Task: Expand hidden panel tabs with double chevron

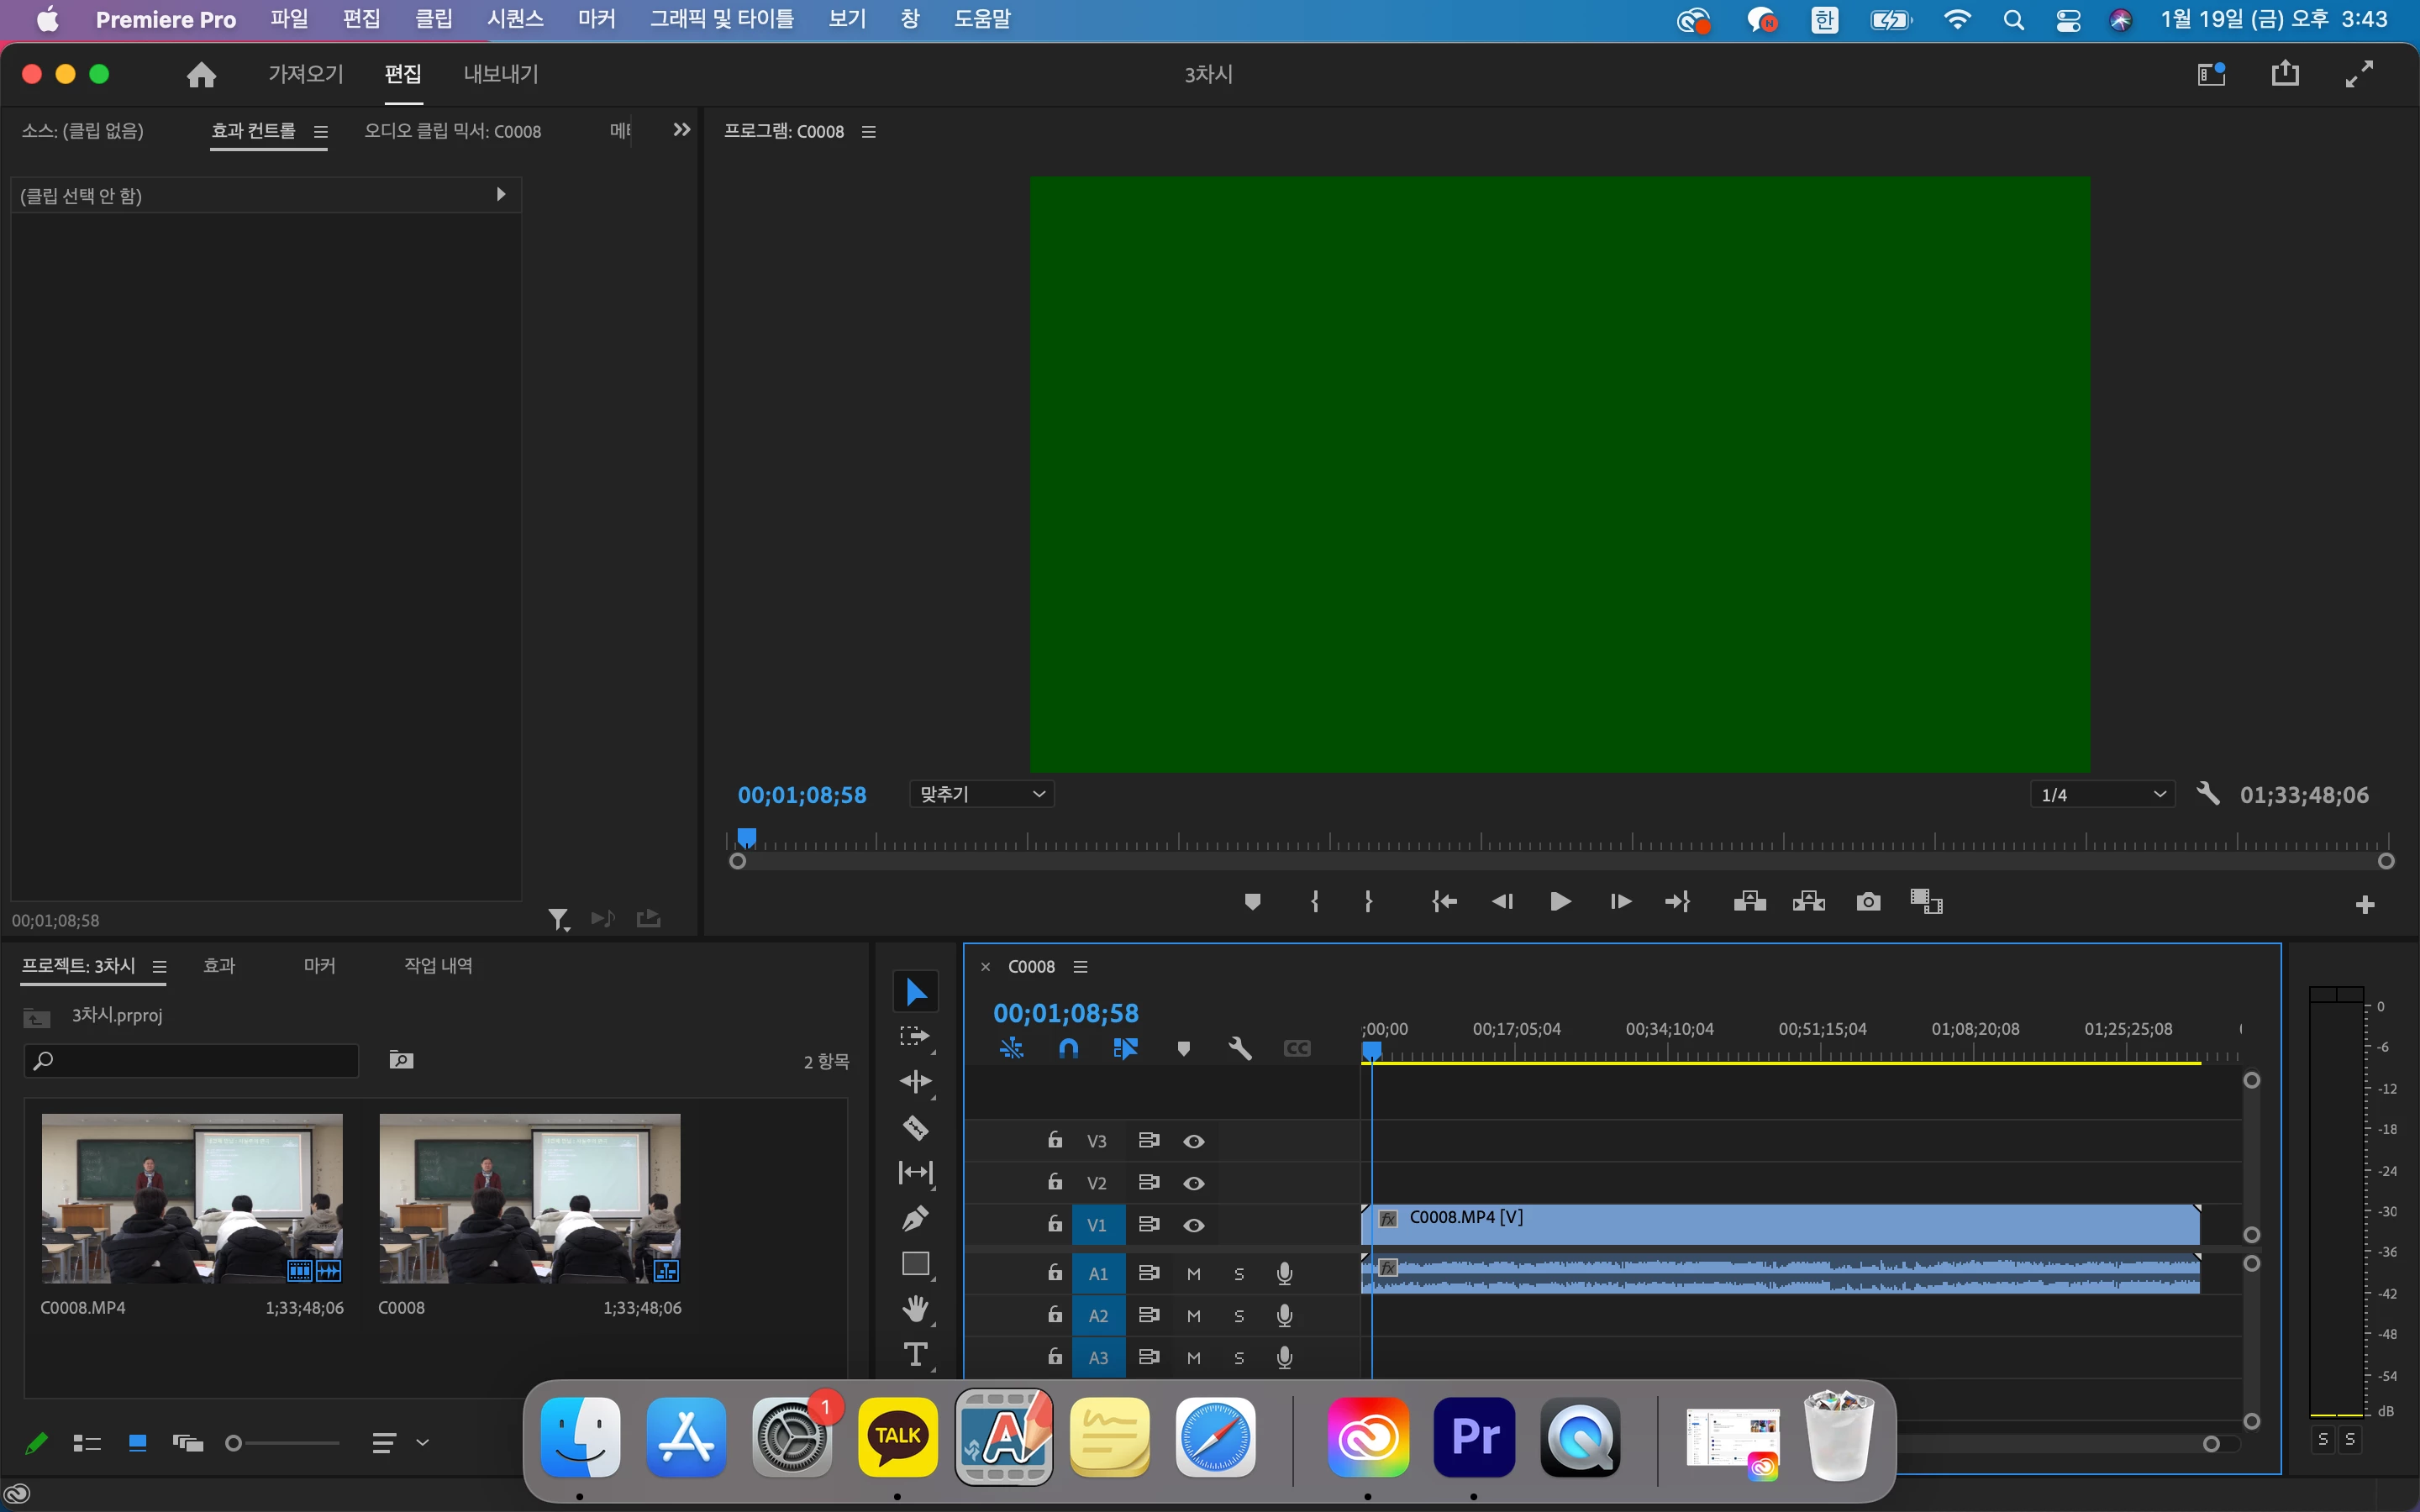Action: tap(682, 130)
